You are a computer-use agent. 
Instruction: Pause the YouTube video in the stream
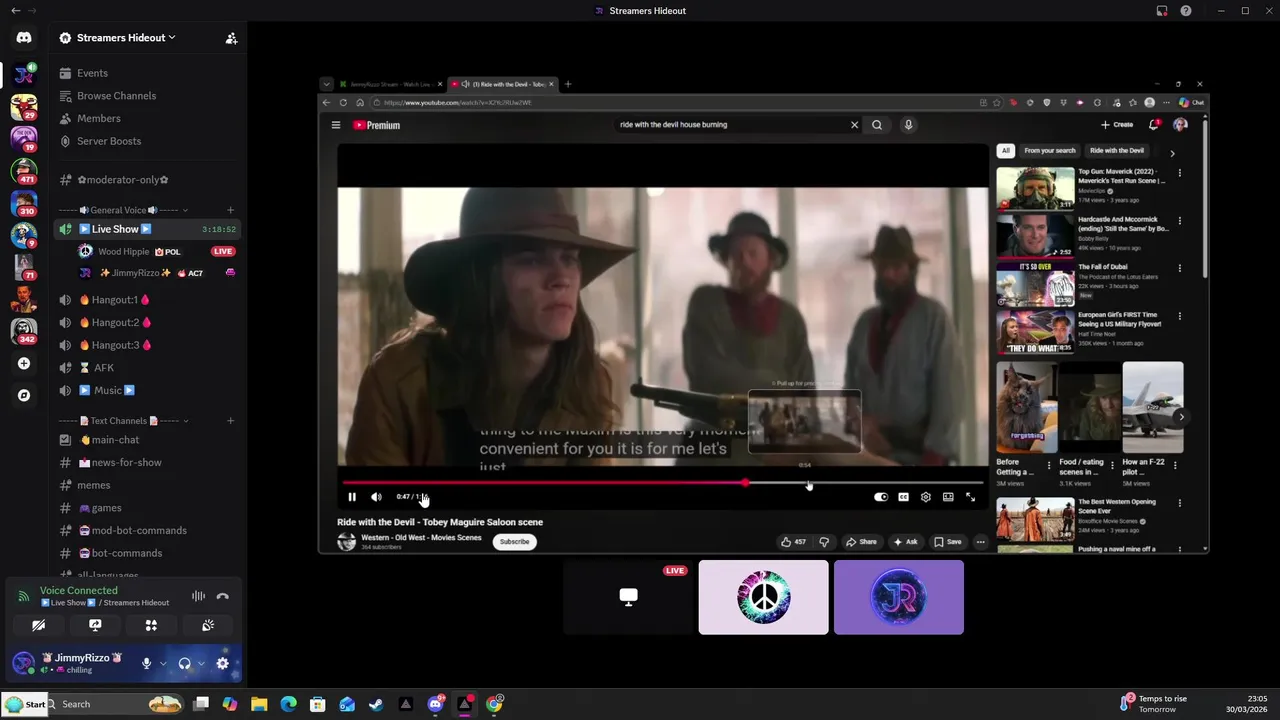click(x=352, y=497)
